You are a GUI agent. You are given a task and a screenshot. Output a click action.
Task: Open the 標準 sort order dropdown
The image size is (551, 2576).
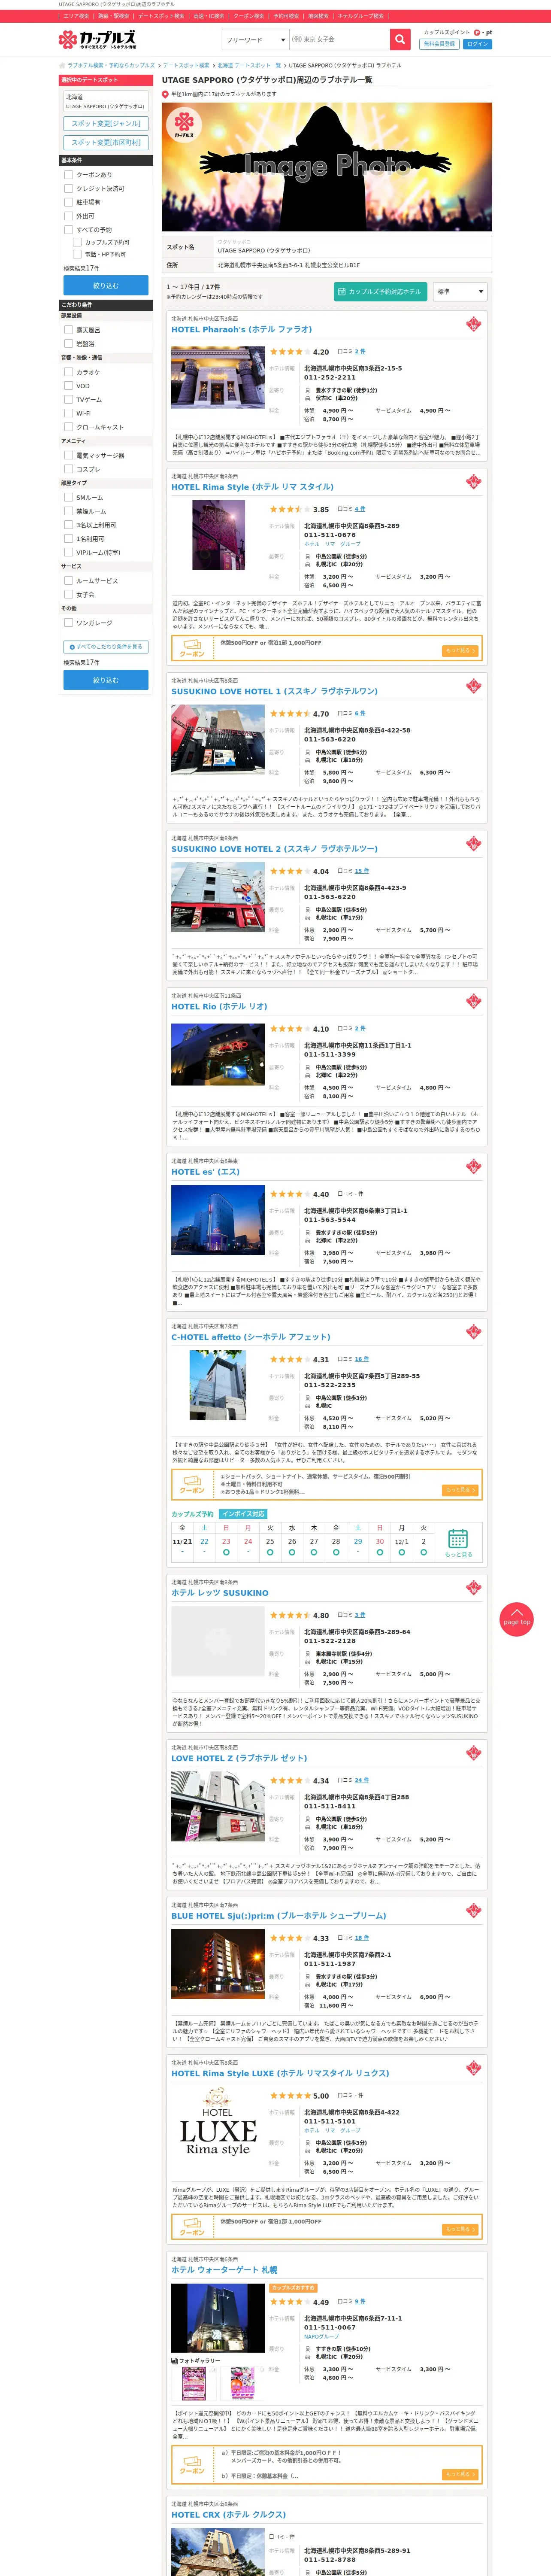460,291
